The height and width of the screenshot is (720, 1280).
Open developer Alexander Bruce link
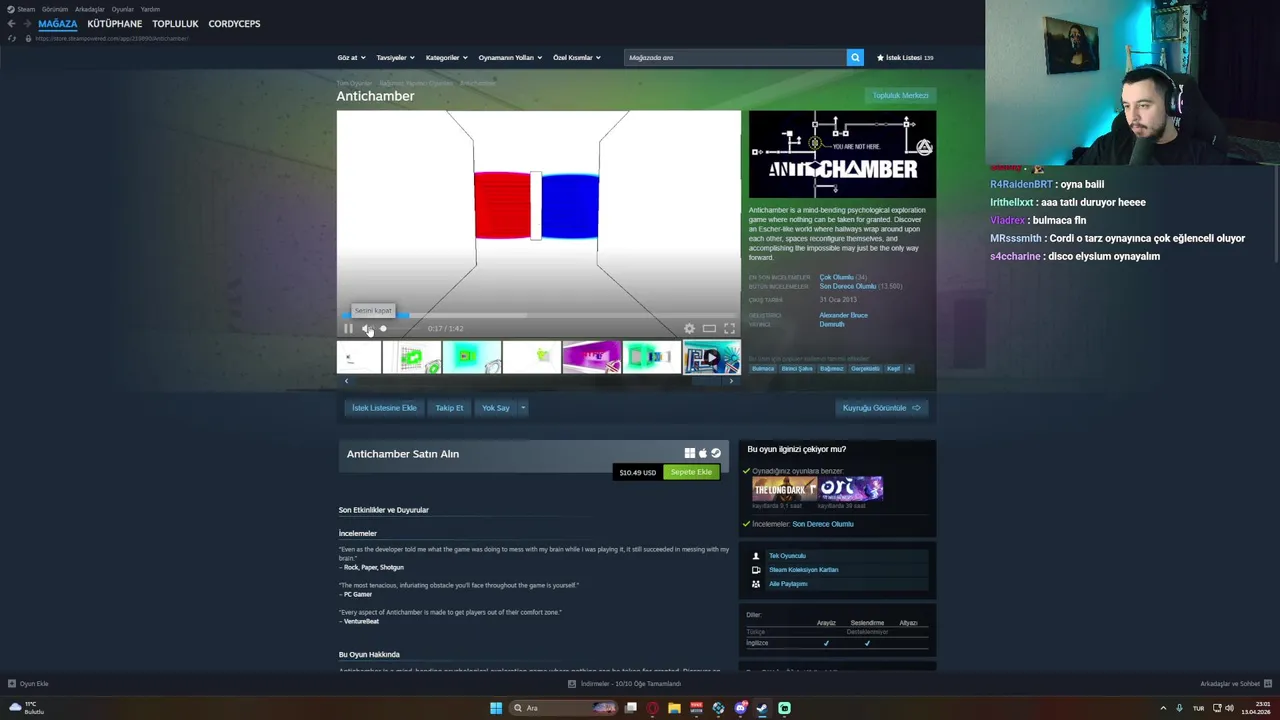point(843,315)
